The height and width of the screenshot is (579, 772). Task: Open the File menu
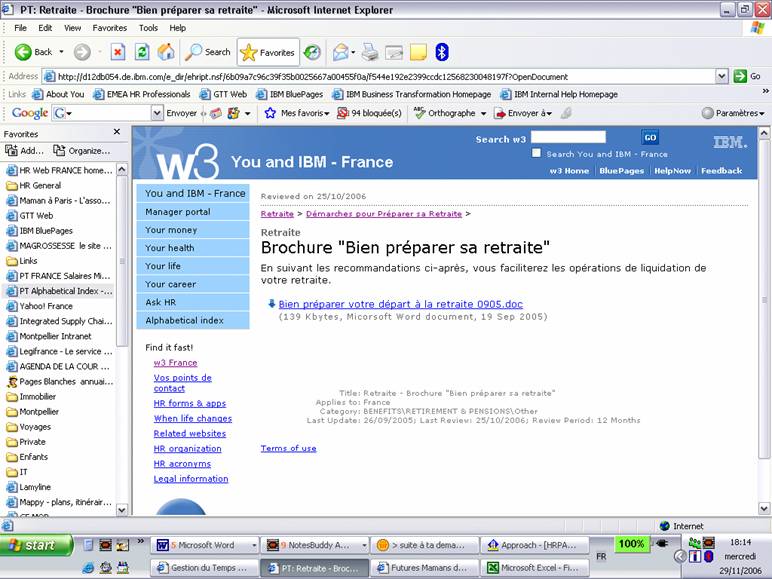tap(20, 28)
